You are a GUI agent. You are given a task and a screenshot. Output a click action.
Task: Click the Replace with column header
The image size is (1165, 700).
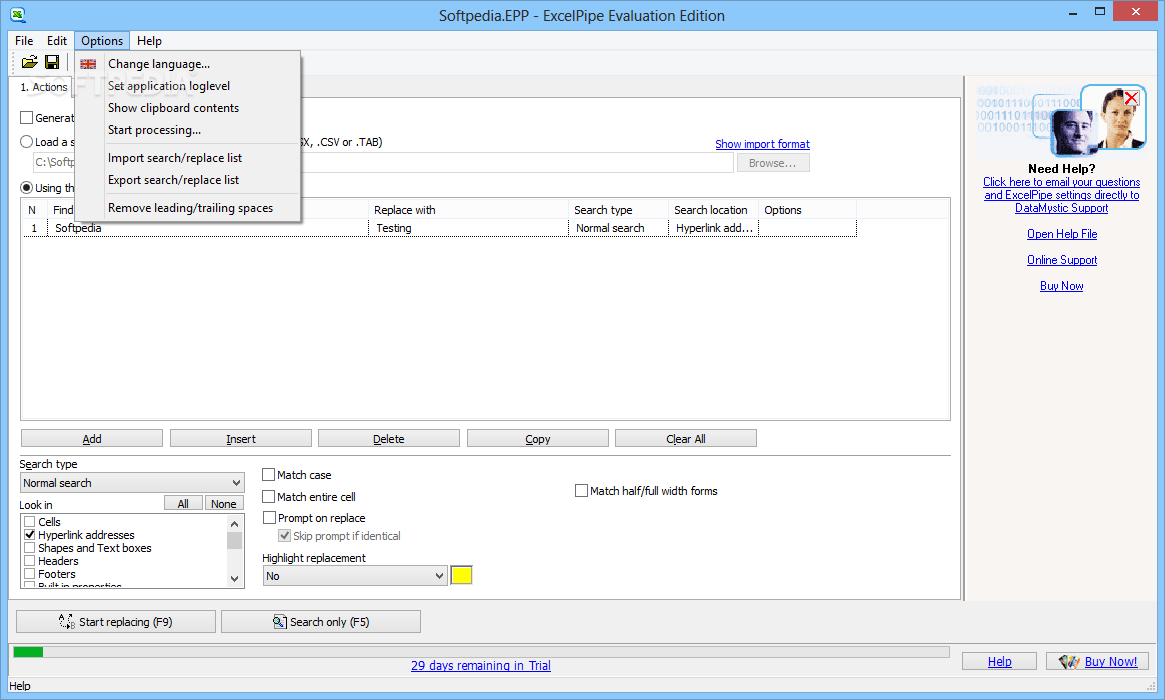click(x=468, y=210)
